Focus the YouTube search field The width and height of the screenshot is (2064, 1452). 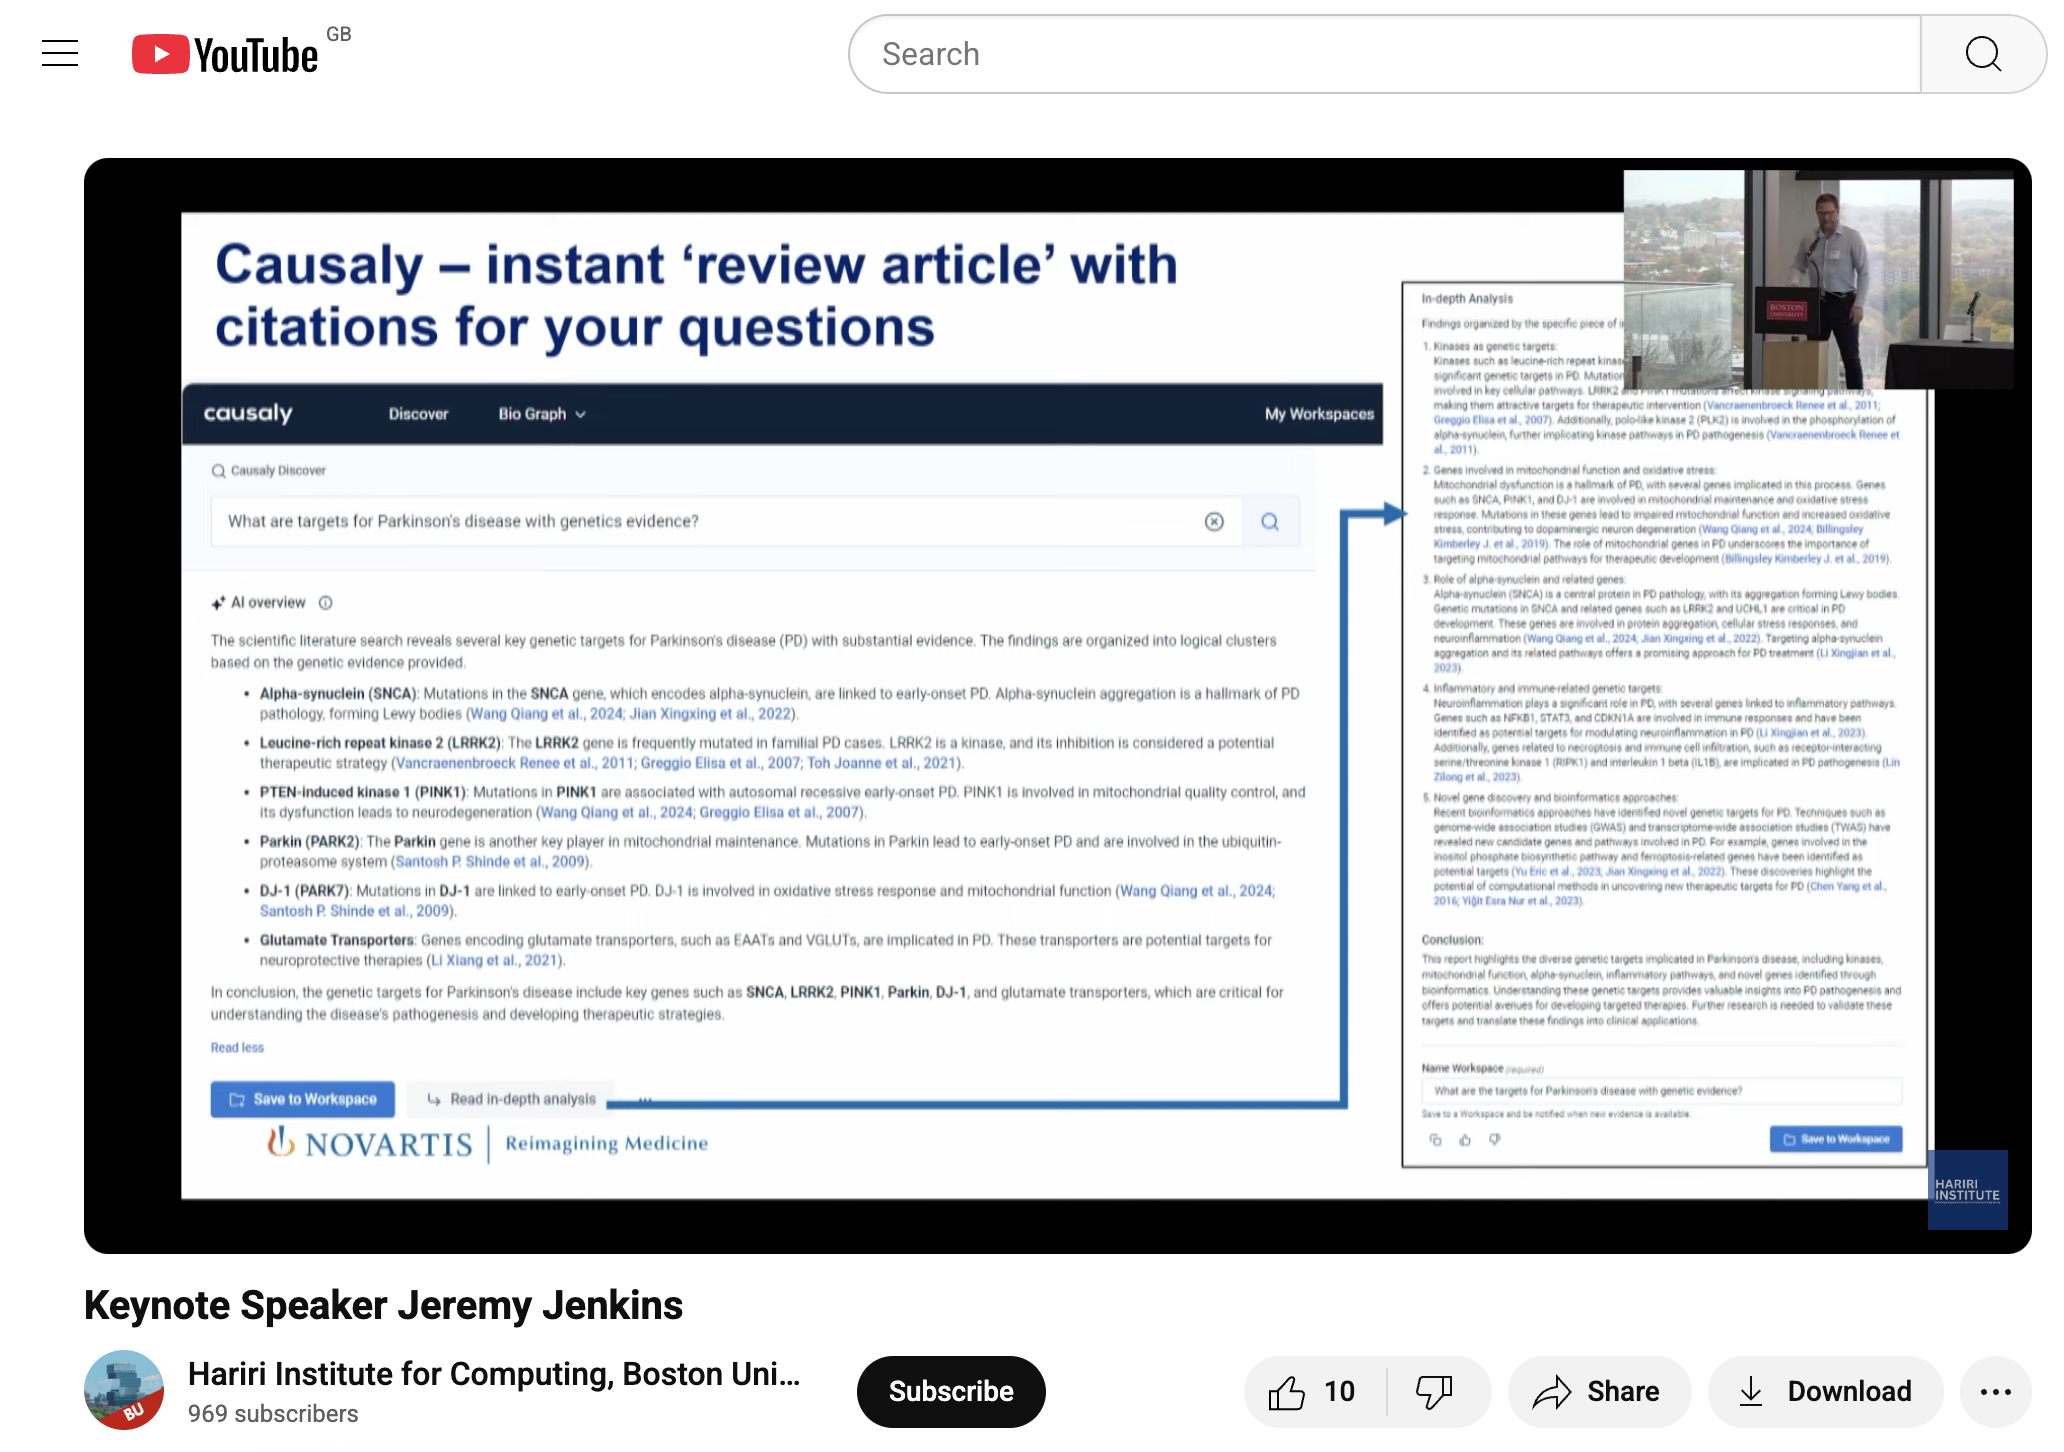[x=1384, y=54]
